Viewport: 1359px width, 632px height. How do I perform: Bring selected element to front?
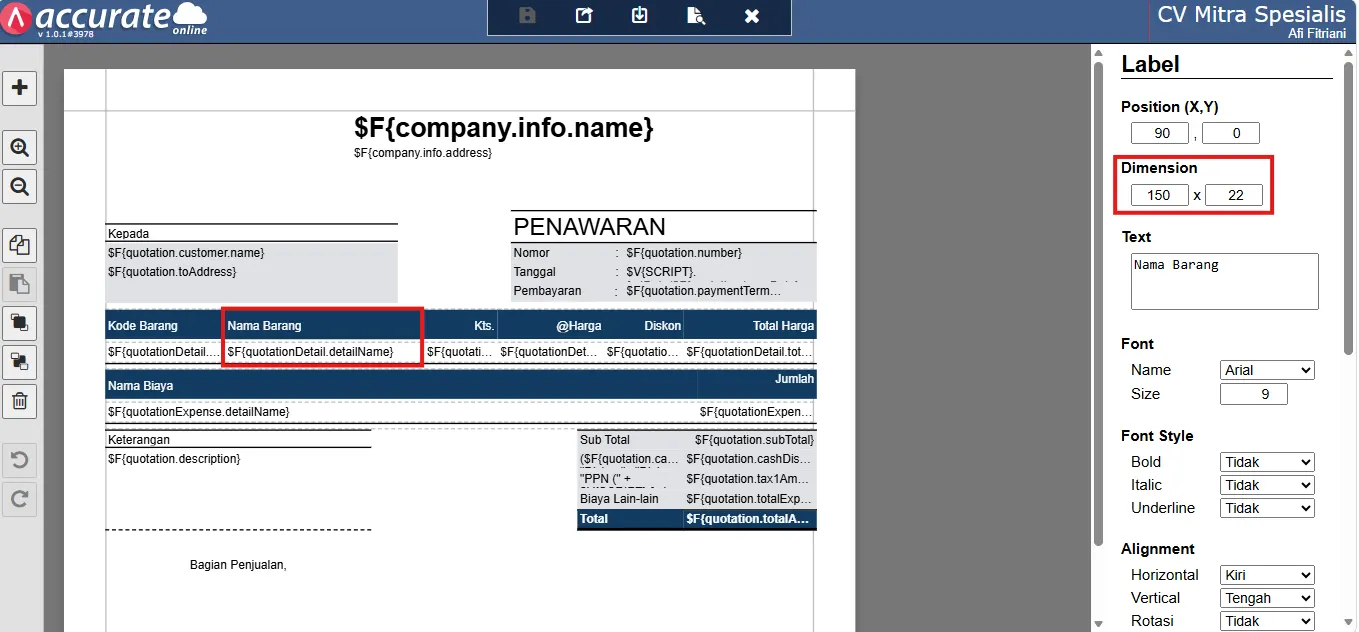(x=19, y=323)
